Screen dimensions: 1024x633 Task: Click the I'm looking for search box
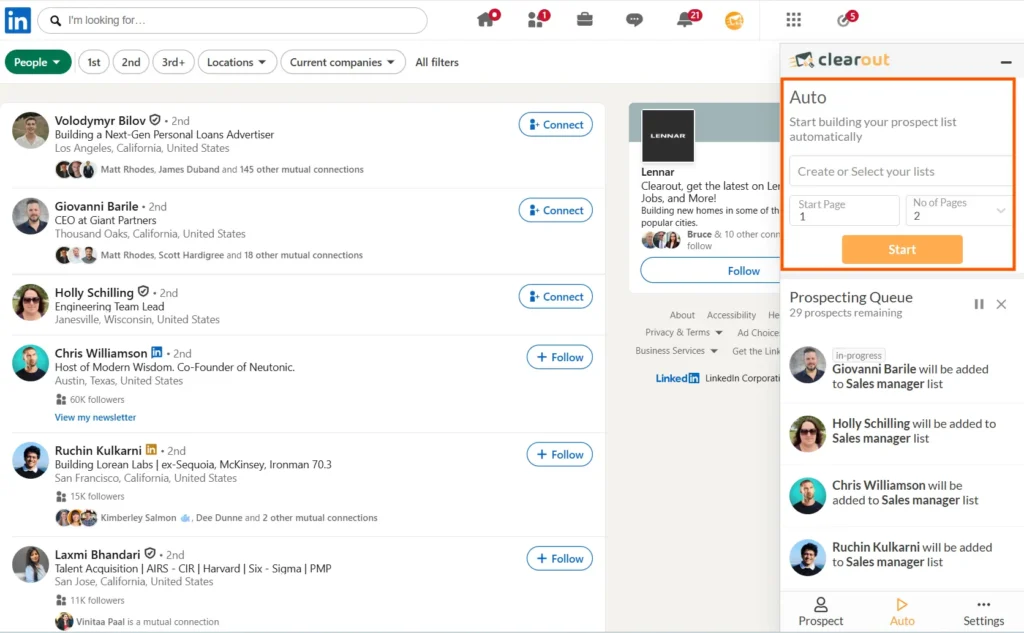point(232,20)
